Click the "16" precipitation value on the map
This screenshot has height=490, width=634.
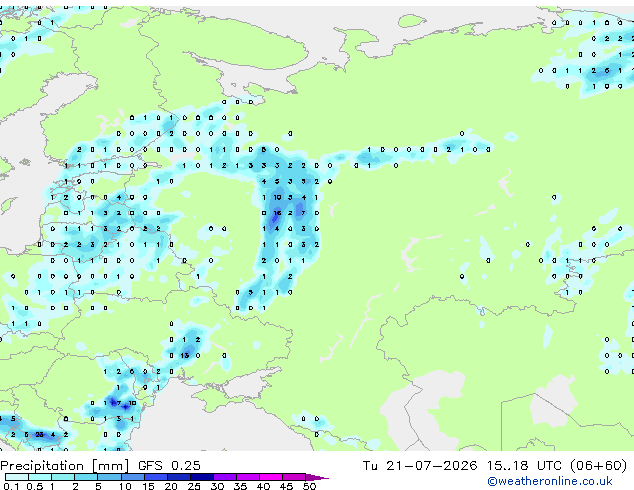(x=277, y=213)
